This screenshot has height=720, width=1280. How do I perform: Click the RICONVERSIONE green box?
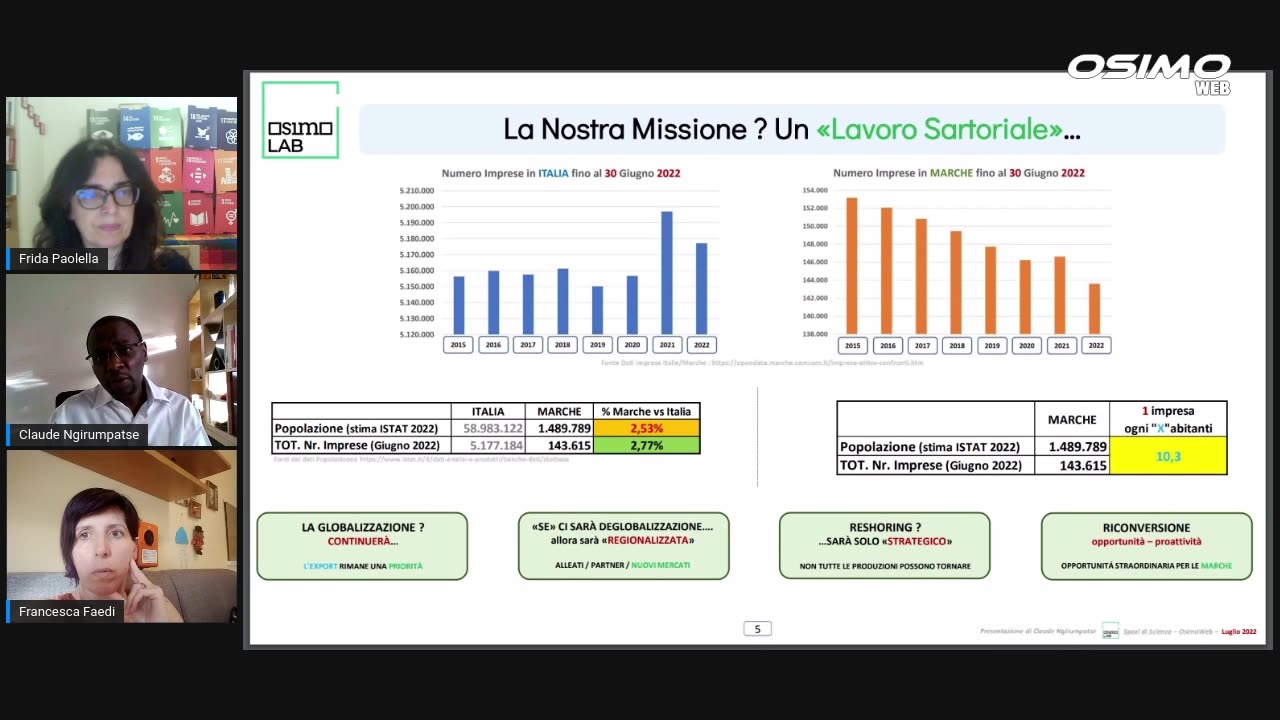(x=1146, y=546)
